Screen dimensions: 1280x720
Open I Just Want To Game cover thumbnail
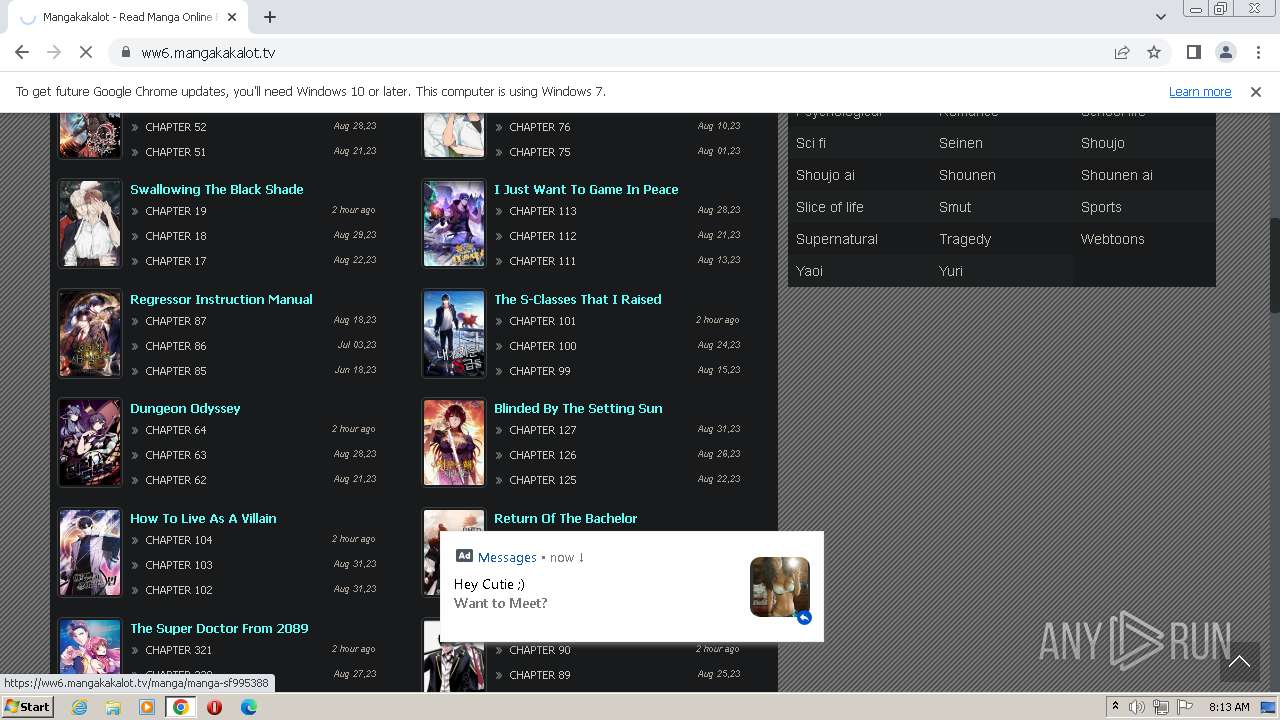pos(454,224)
